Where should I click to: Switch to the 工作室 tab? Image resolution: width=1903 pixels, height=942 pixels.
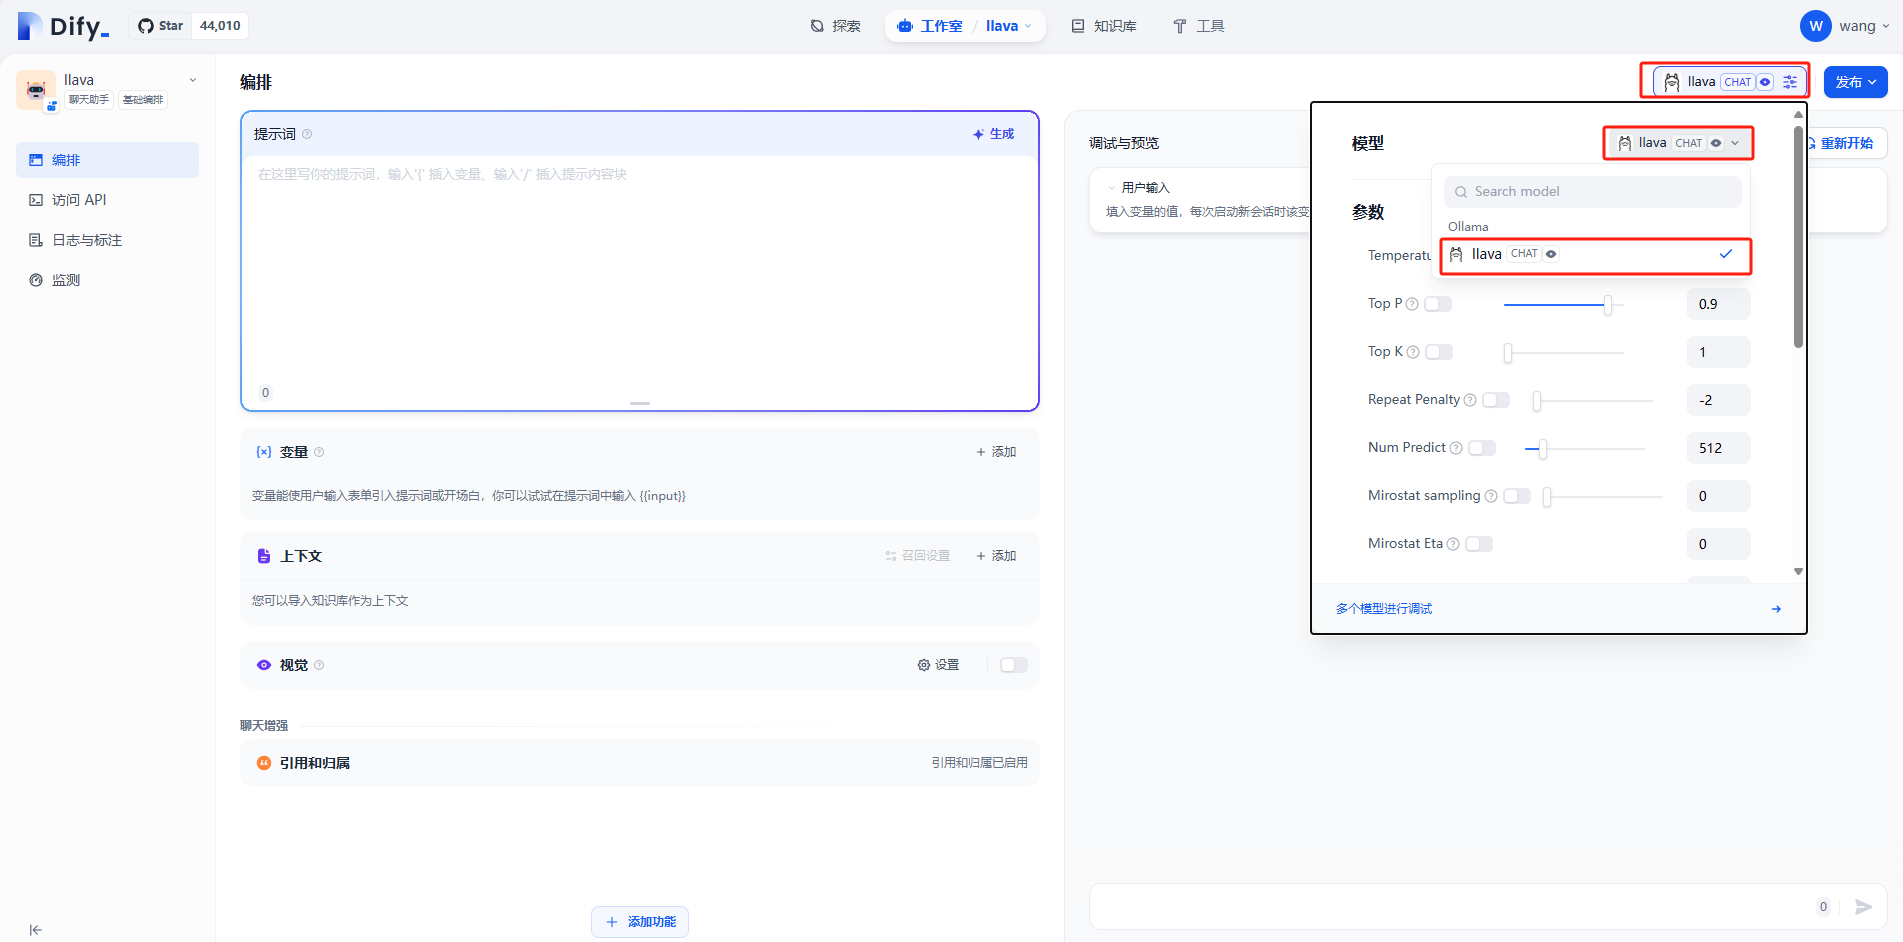click(x=930, y=26)
